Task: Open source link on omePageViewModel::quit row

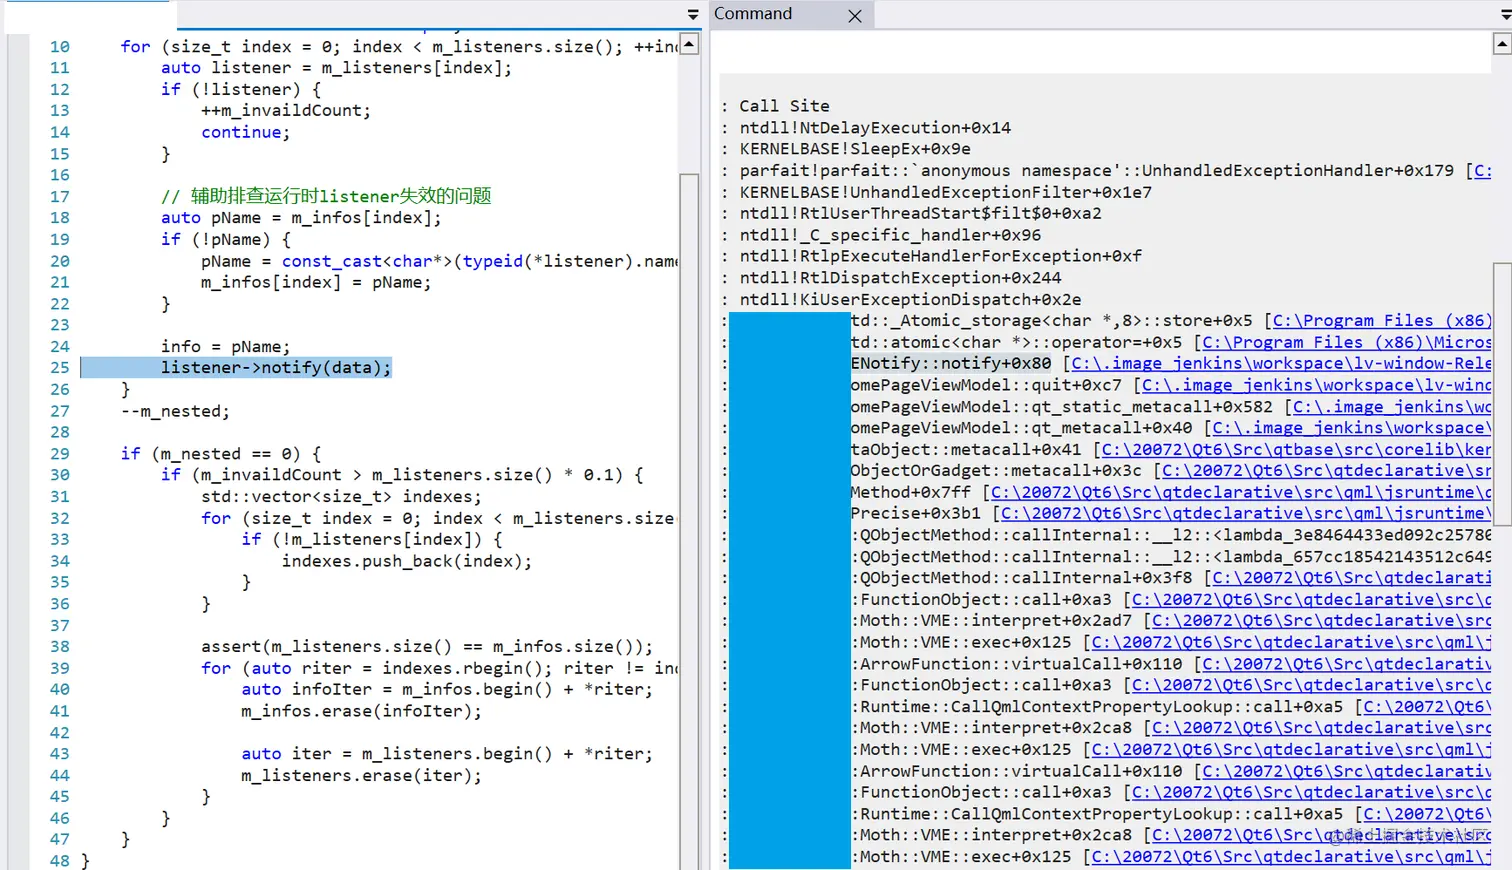Action: [1316, 385]
